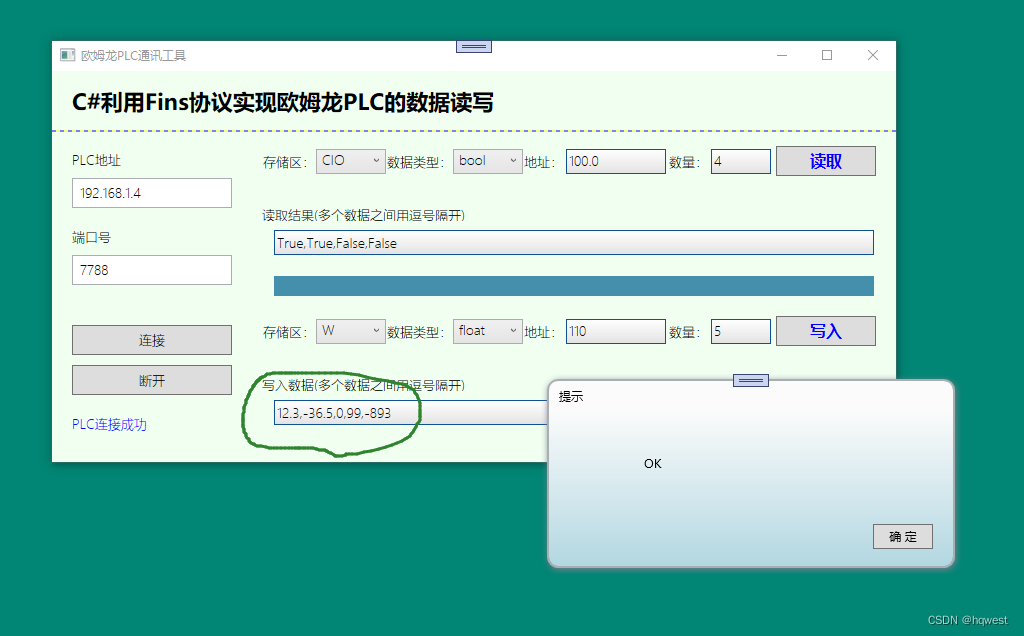Focus the PLC address field 192.168.1.4

click(x=152, y=193)
